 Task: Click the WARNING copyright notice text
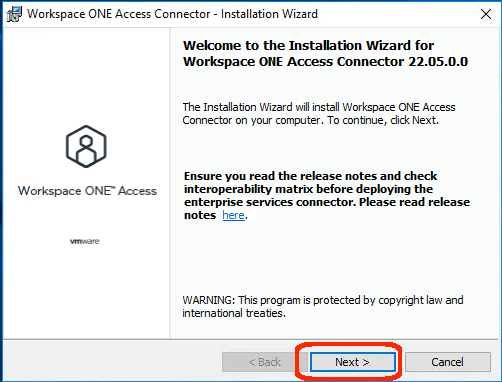click(323, 307)
